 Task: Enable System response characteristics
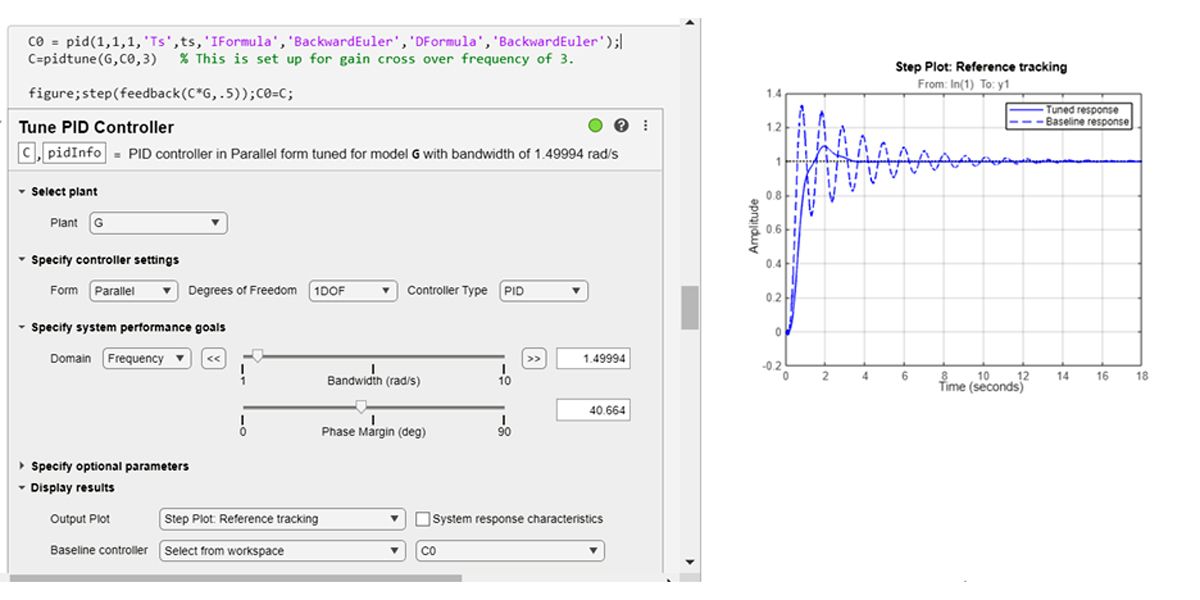click(425, 519)
